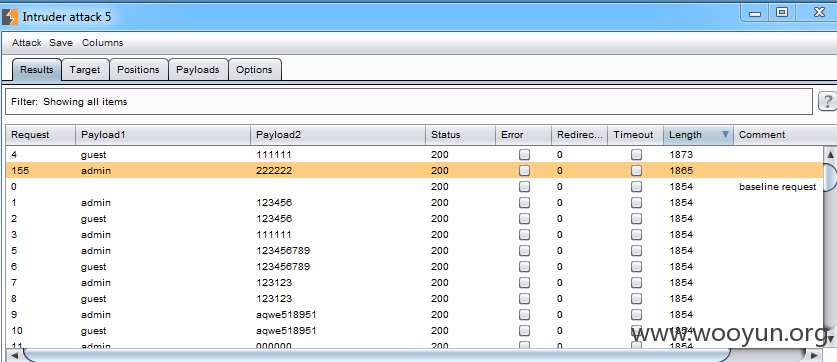Sort by the Request column header

tap(41, 135)
